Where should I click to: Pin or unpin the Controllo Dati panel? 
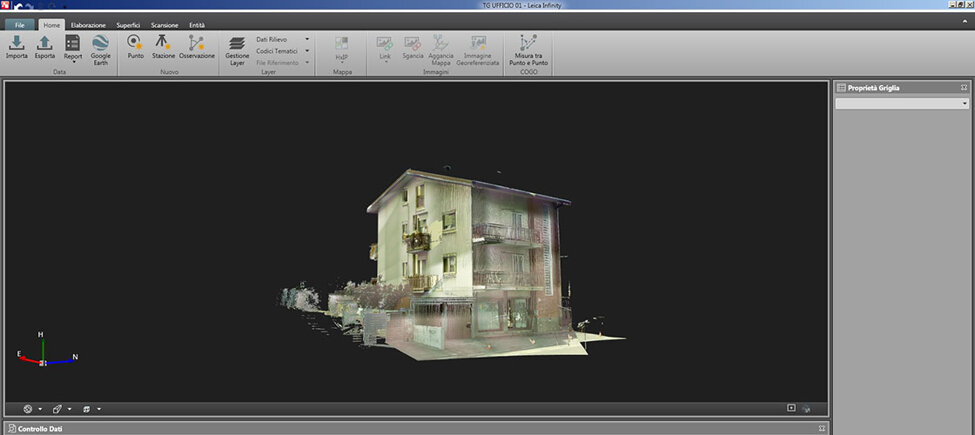click(821, 428)
